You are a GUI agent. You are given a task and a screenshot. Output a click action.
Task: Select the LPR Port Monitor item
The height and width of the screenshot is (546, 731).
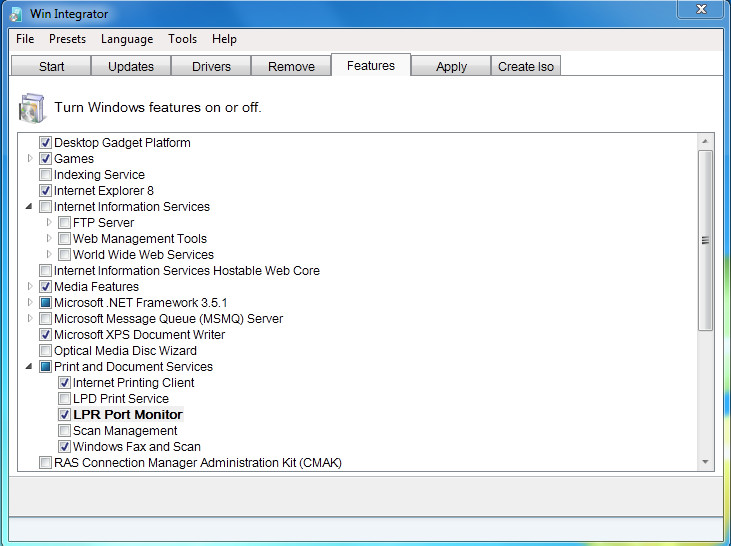pyautogui.click(x=127, y=415)
